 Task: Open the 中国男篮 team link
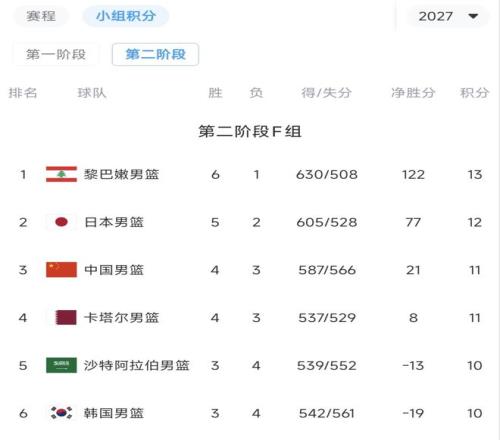(x=114, y=270)
